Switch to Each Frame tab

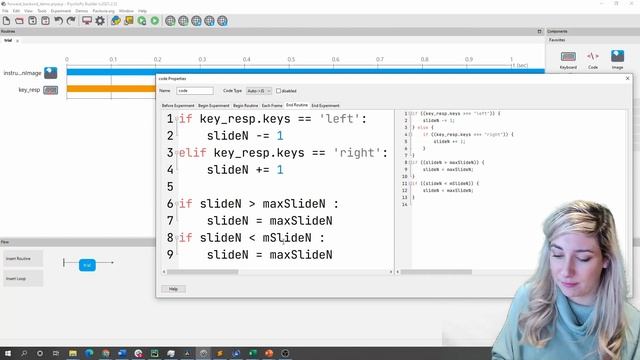tap(272, 106)
